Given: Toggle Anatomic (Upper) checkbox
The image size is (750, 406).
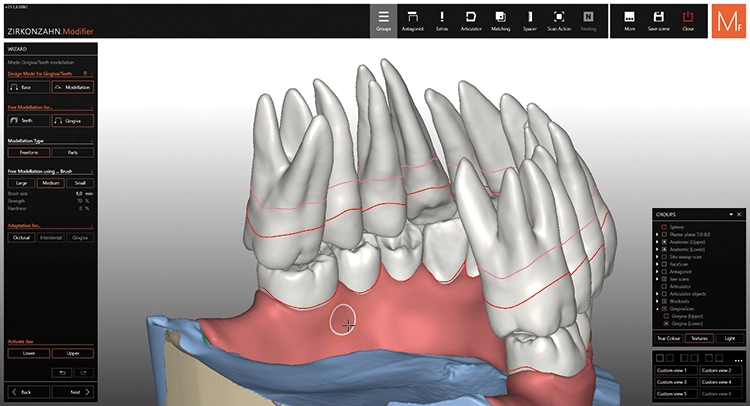Looking at the screenshot, I should 664,242.
